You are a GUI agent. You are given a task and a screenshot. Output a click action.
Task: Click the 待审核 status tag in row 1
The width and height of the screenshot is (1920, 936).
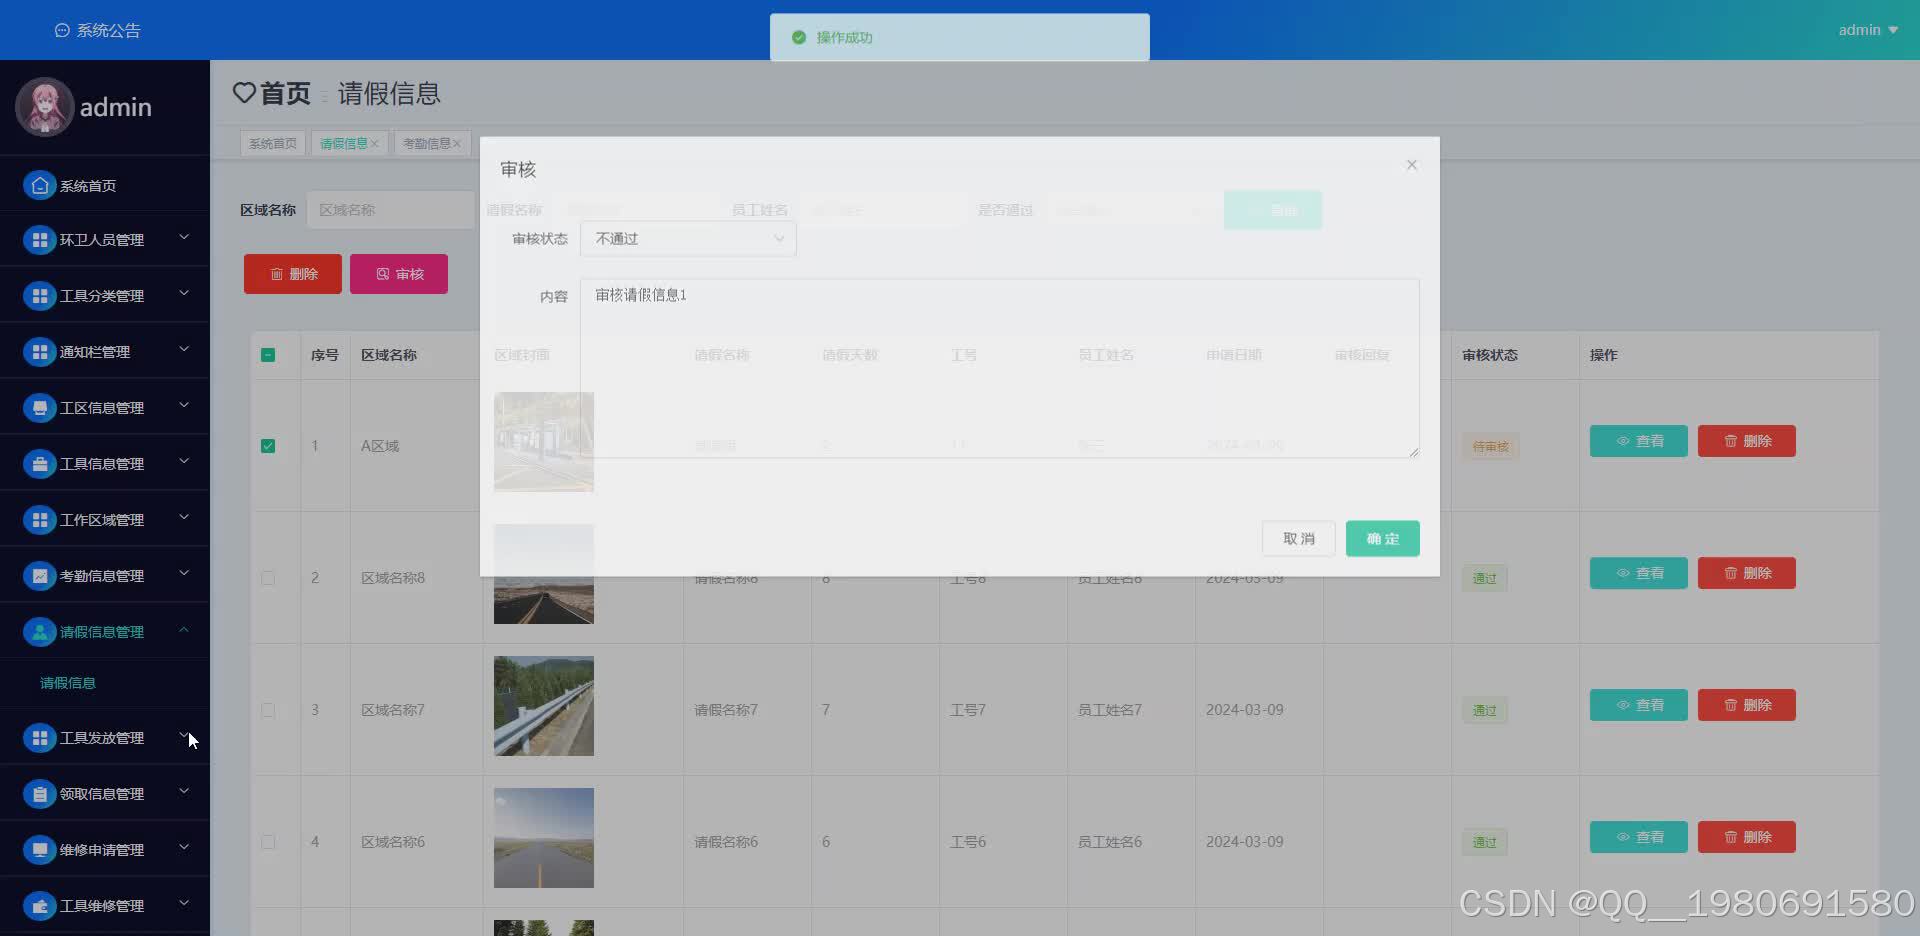[1491, 447]
